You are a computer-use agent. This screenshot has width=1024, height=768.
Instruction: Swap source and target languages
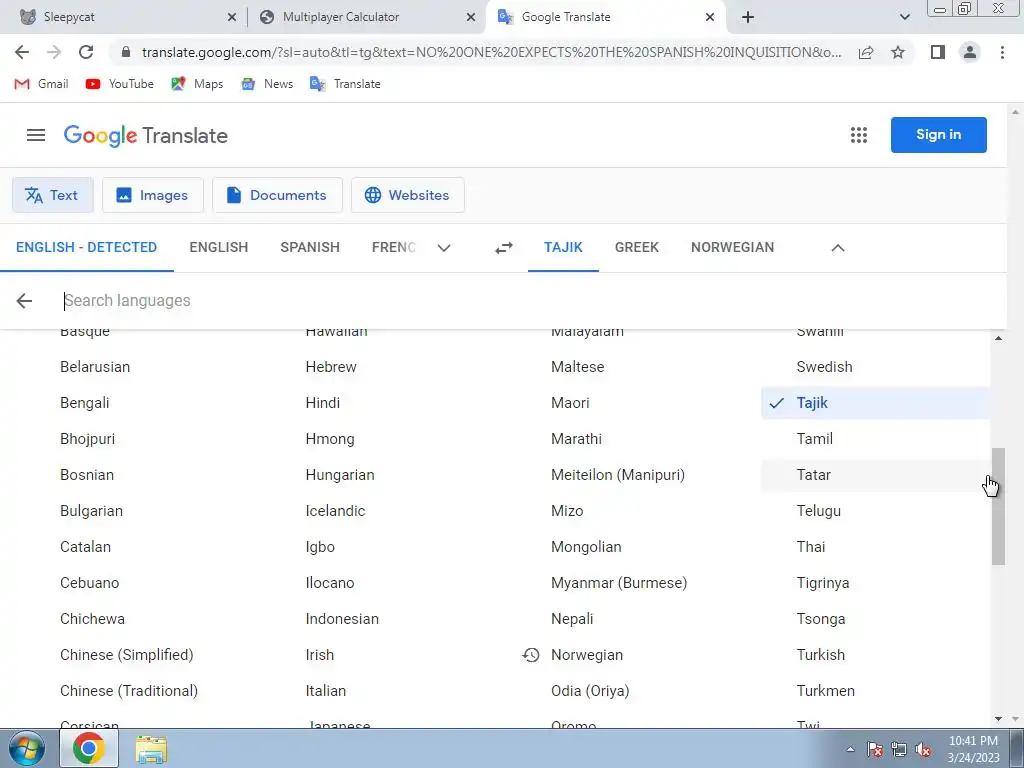point(504,248)
